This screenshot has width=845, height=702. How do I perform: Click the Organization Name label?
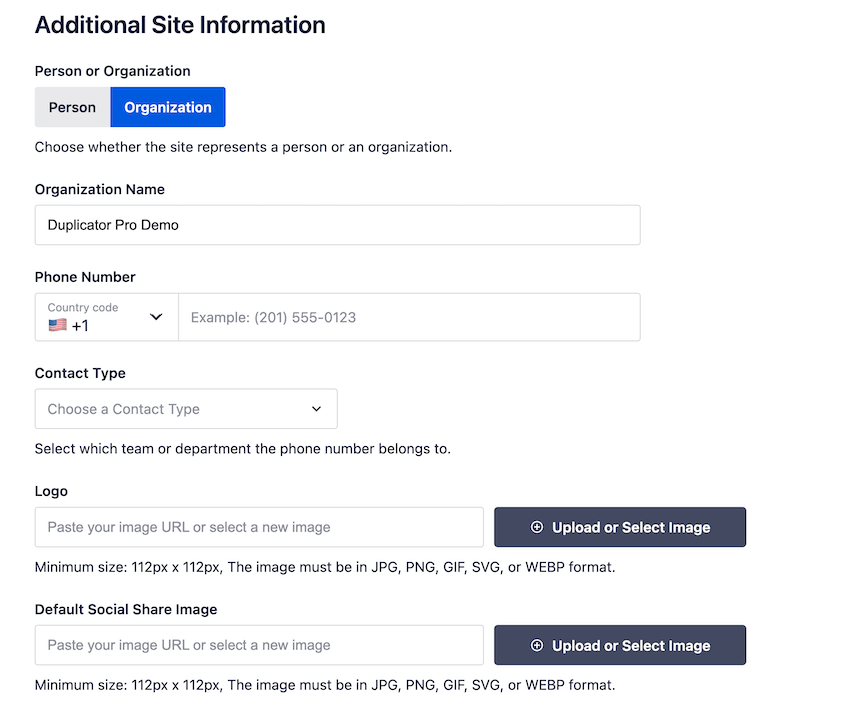[x=100, y=189]
